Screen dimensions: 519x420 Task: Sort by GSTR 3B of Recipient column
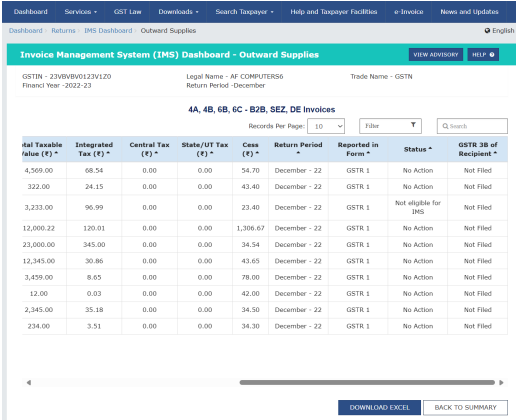pos(478,149)
